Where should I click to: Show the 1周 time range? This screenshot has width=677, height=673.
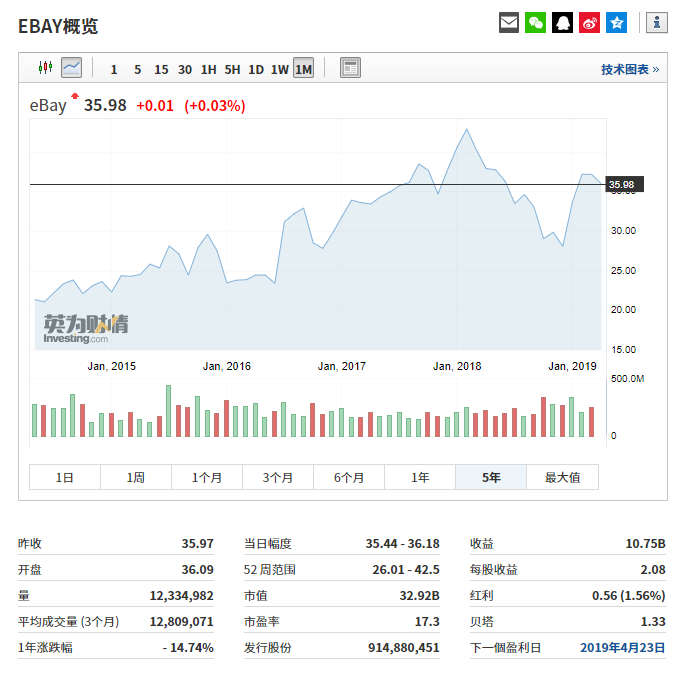click(x=136, y=477)
